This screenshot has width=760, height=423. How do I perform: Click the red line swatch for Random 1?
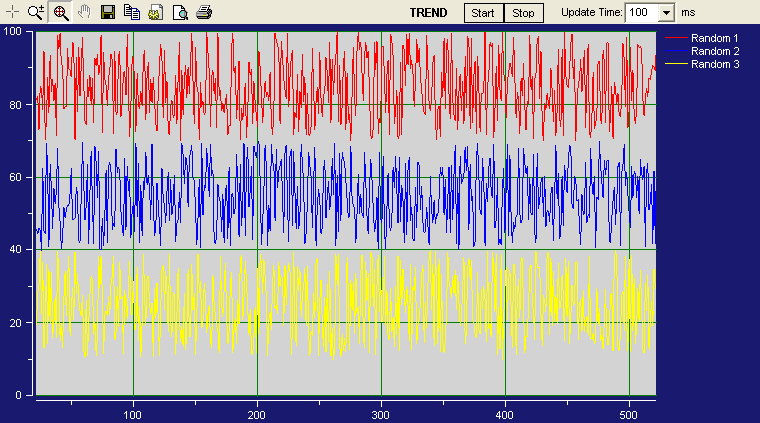pyautogui.click(x=677, y=38)
